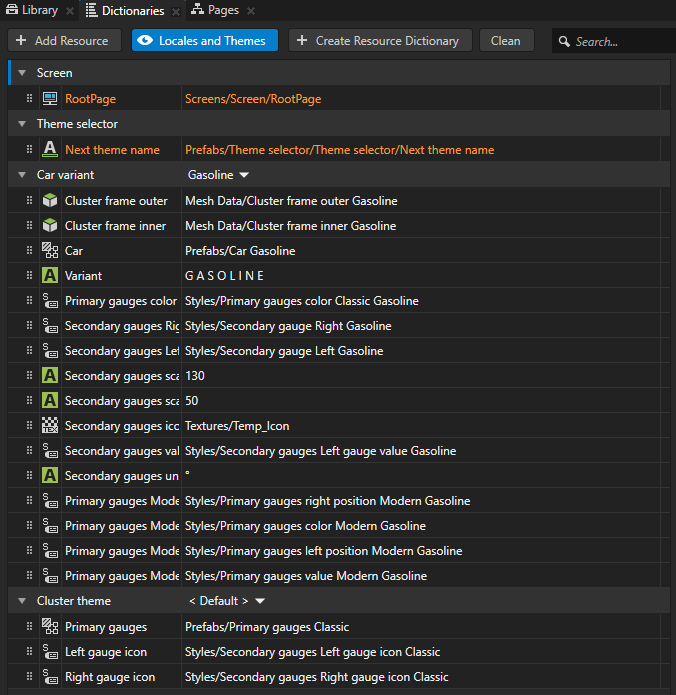Collapse the Car variant section
Viewport: 676px width, 695px height.
22,175
